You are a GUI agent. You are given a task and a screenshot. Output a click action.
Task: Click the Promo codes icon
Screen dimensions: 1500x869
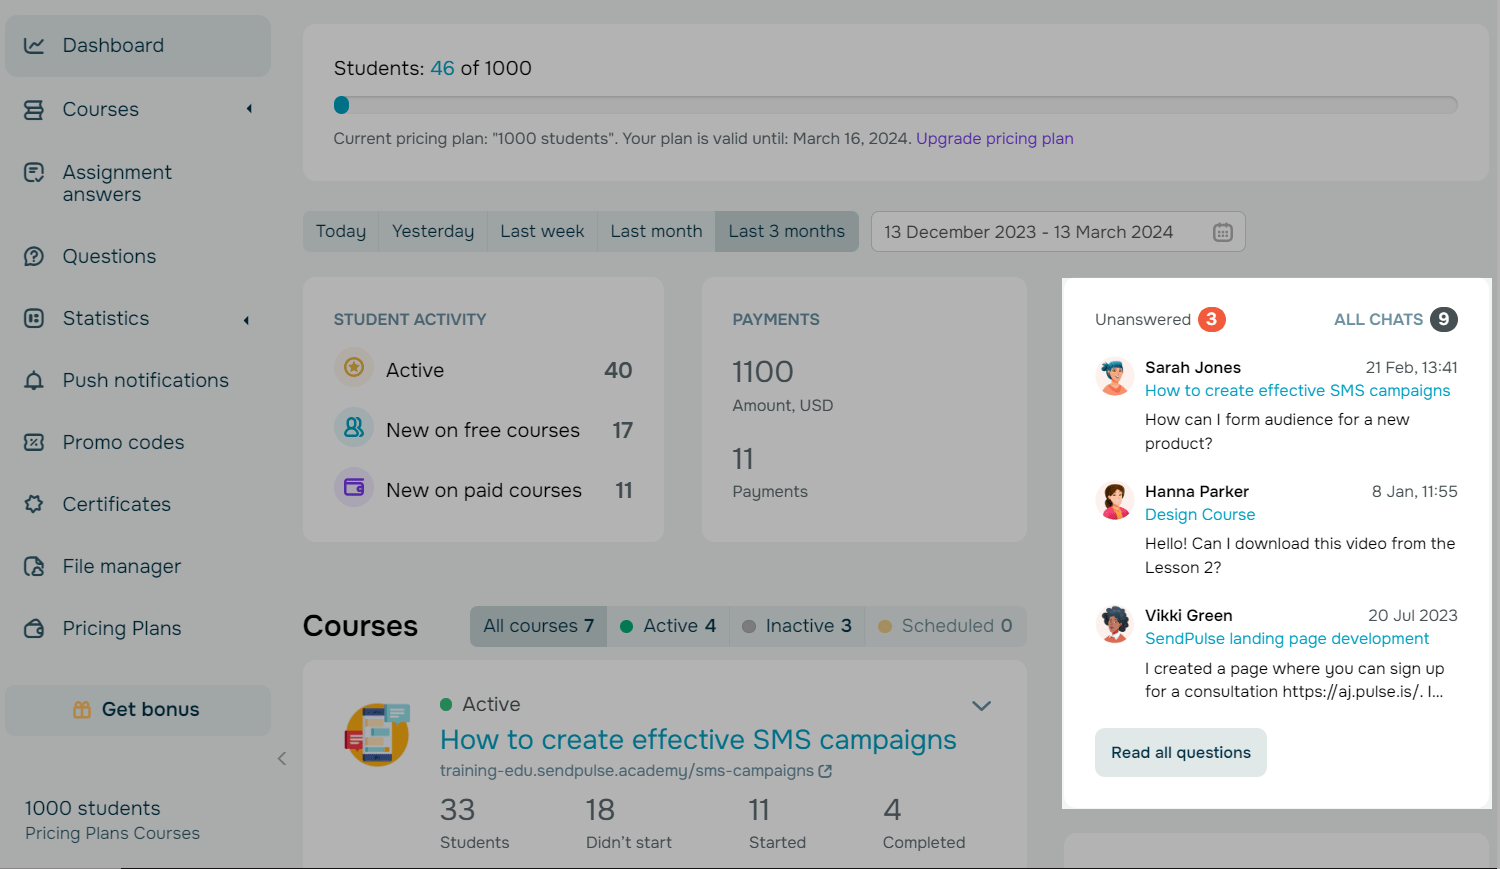click(x=34, y=443)
